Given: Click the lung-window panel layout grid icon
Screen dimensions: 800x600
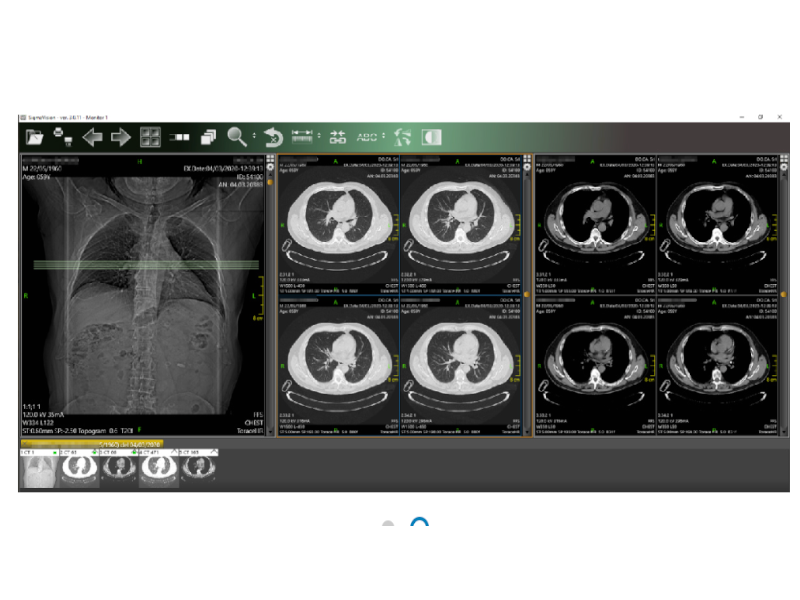Looking at the screenshot, I should 527,159.
